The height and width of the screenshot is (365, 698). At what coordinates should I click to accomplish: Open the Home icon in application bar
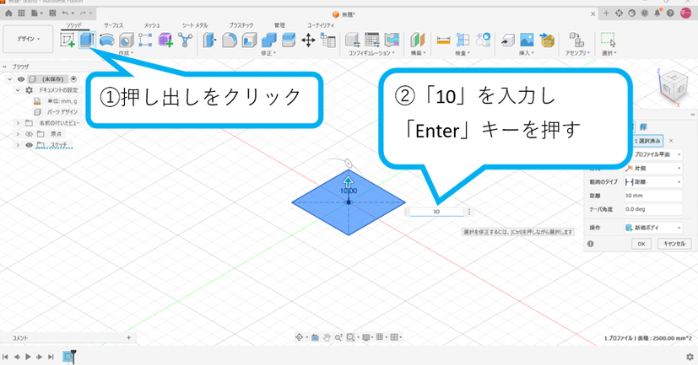coord(8,13)
